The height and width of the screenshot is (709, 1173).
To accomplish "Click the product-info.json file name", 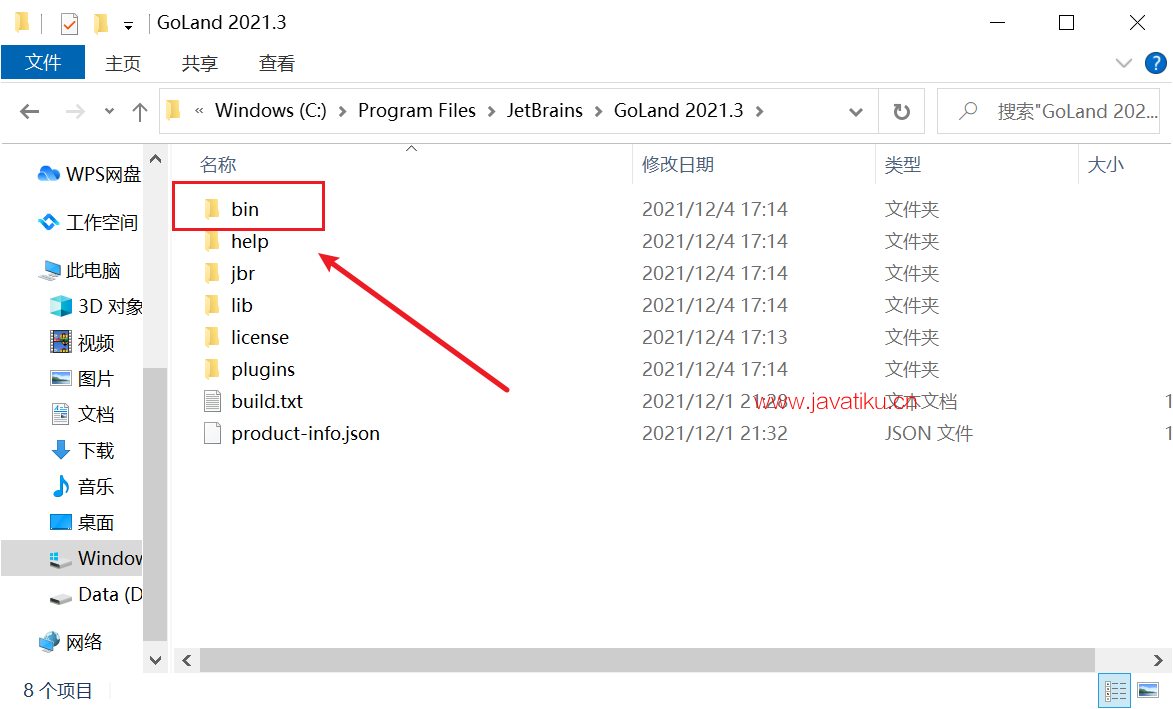I will point(305,434).
